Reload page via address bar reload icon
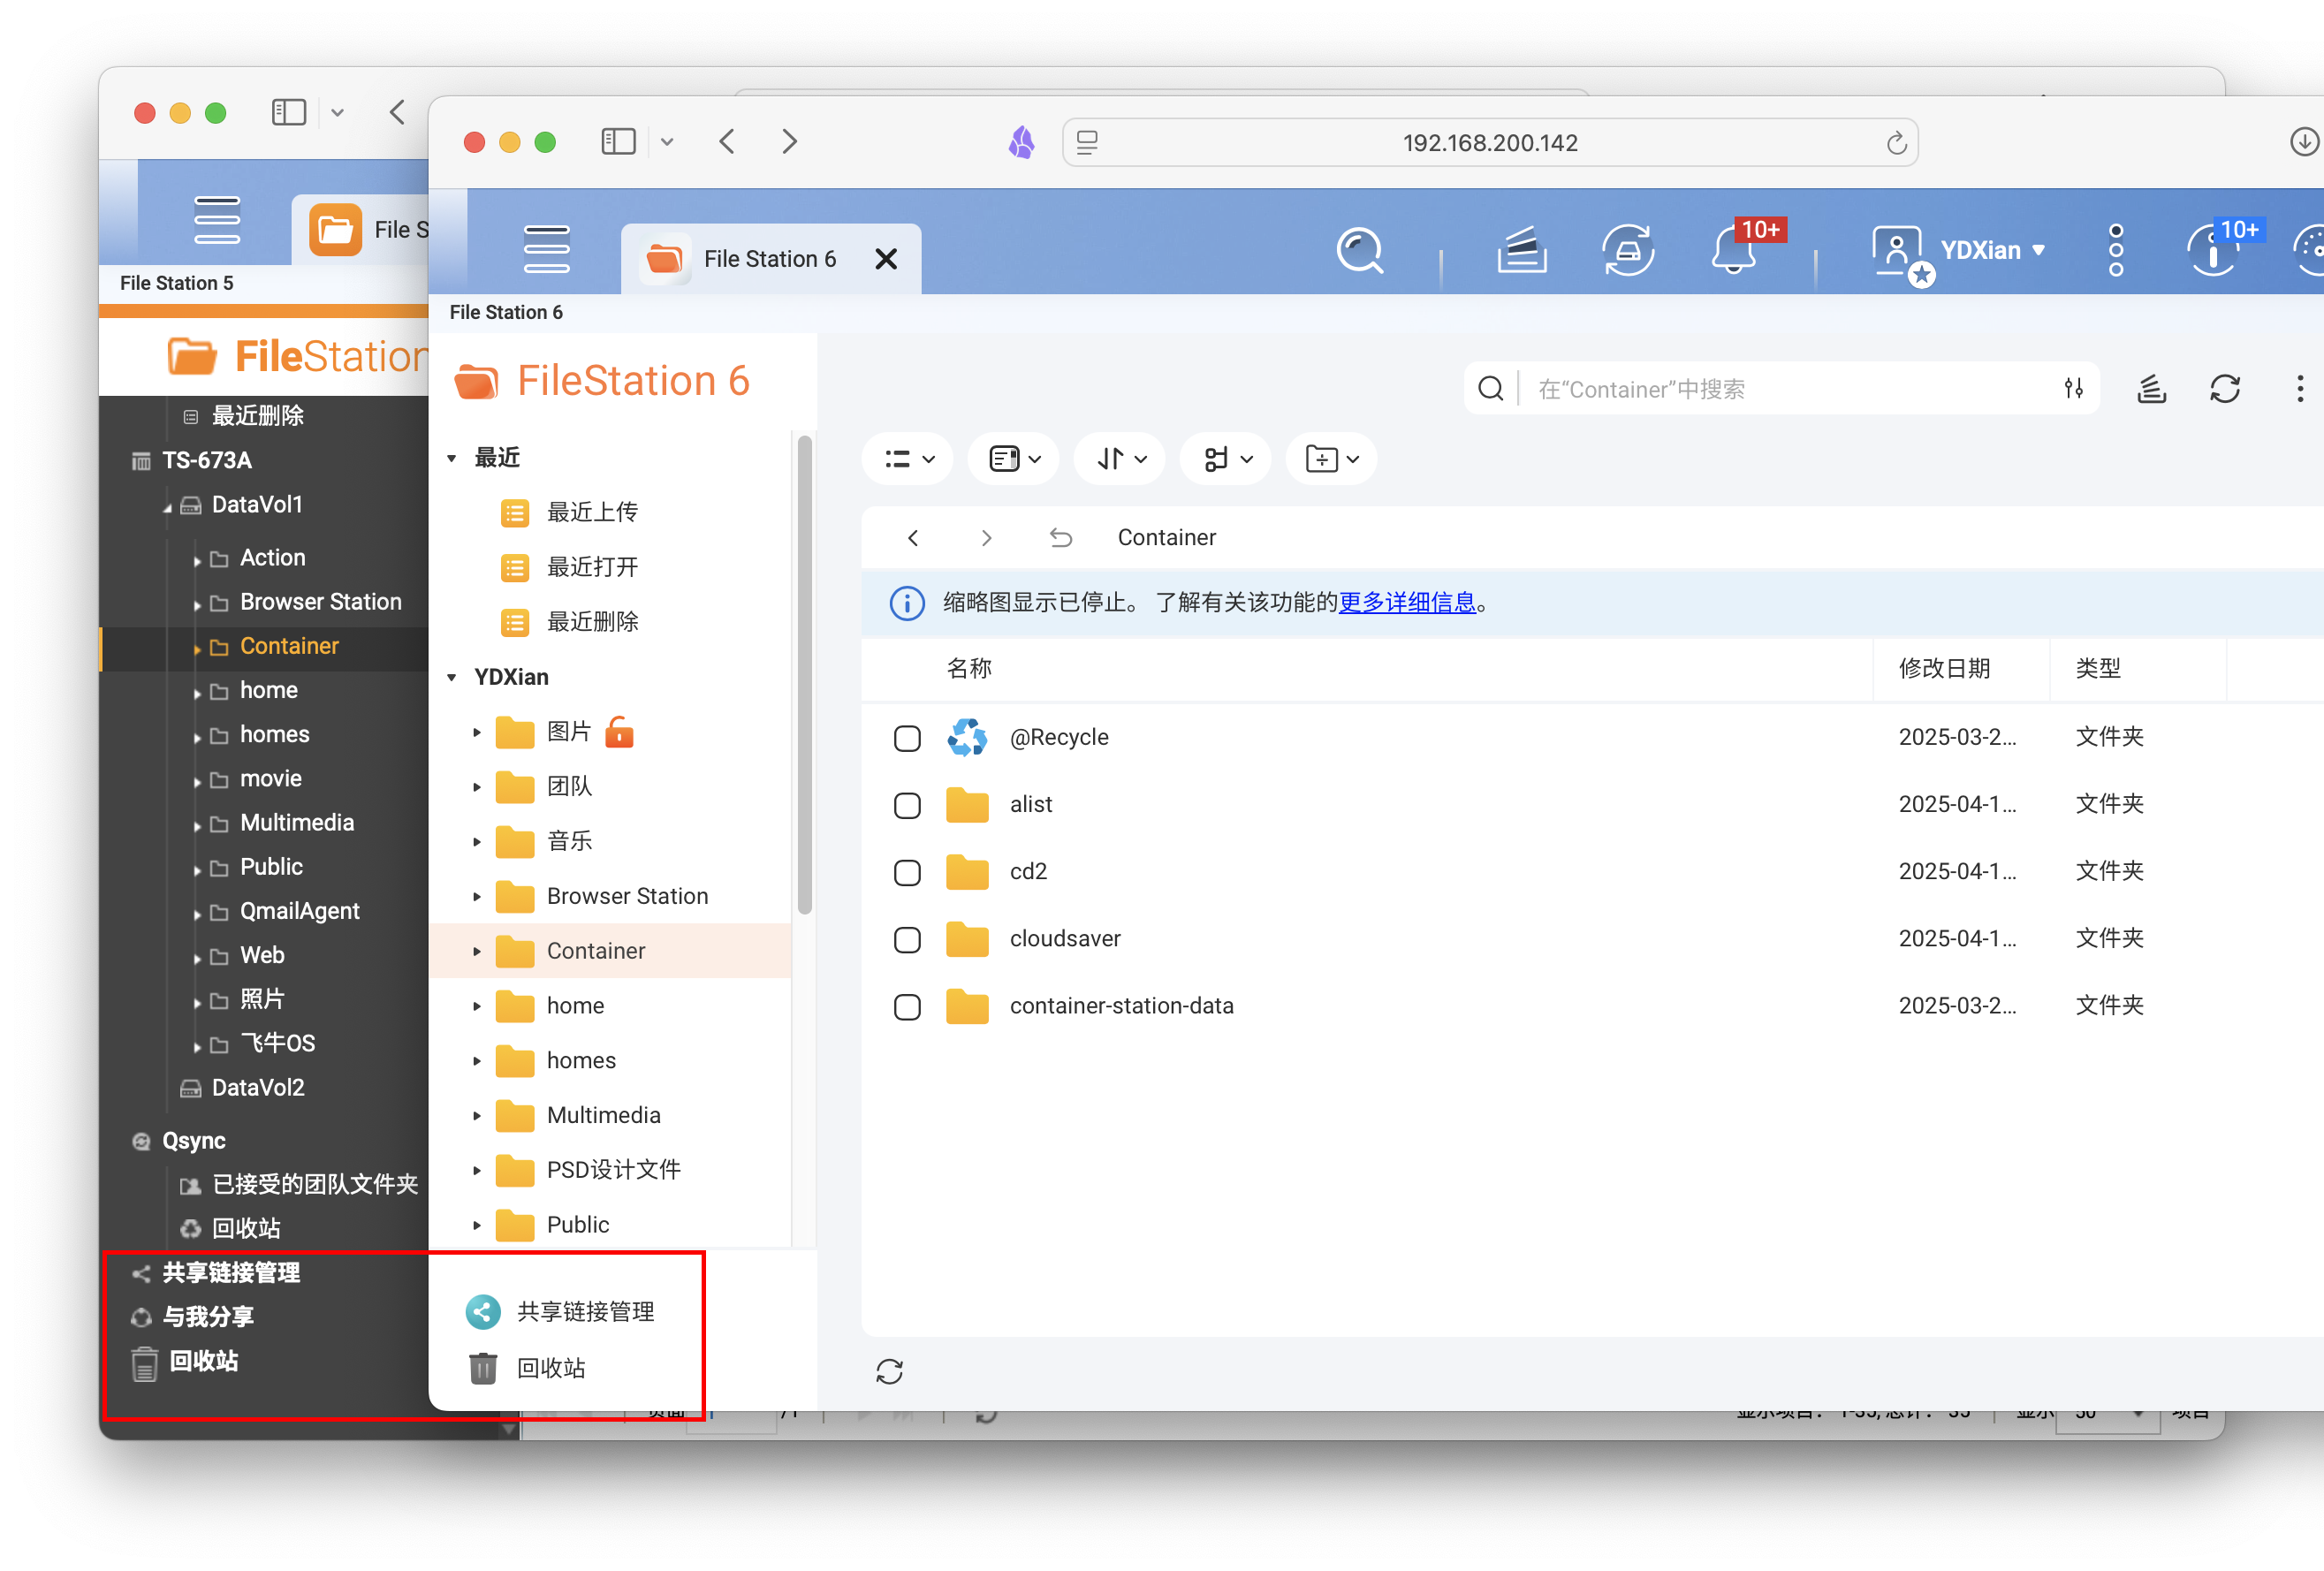The height and width of the screenshot is (1571, 2324). coord(1895,143)
